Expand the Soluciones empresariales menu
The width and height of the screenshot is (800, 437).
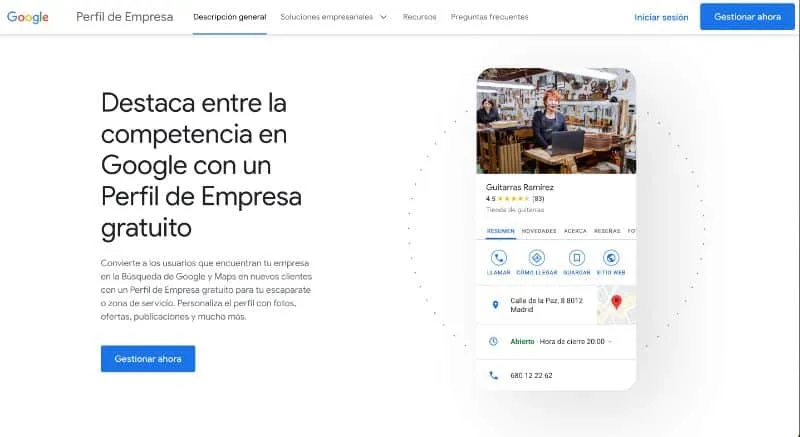[x=333, y=17]
